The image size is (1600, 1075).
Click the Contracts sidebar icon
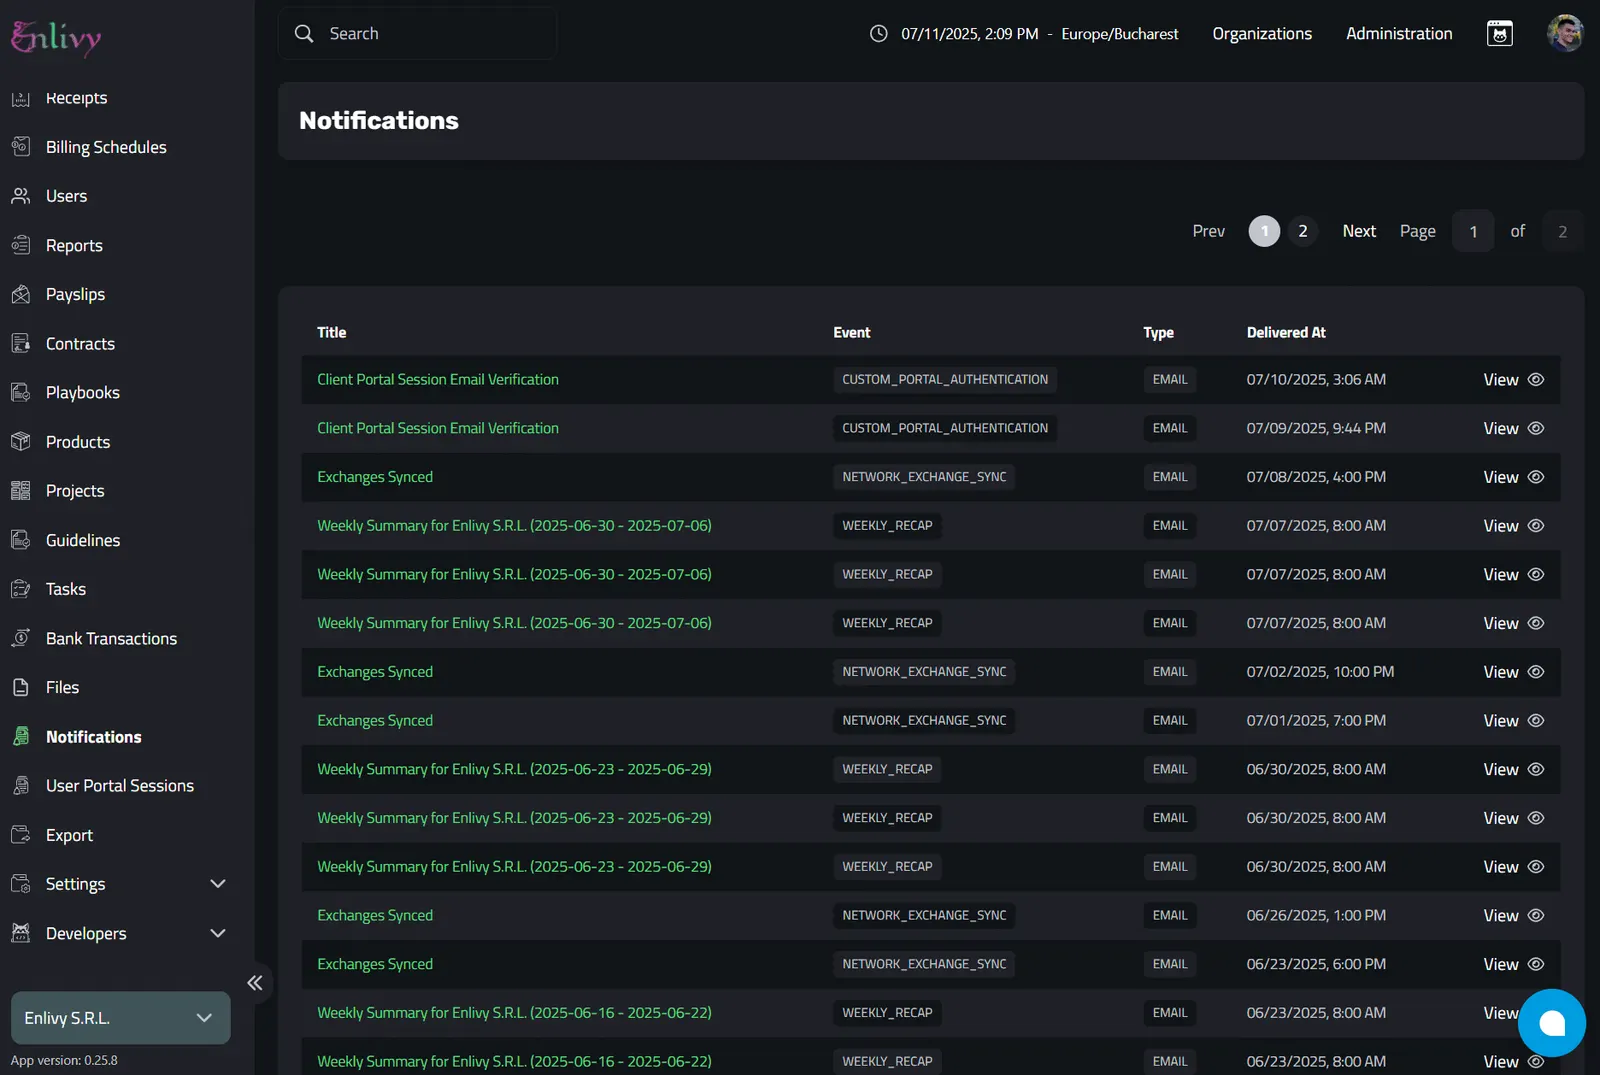21,343
